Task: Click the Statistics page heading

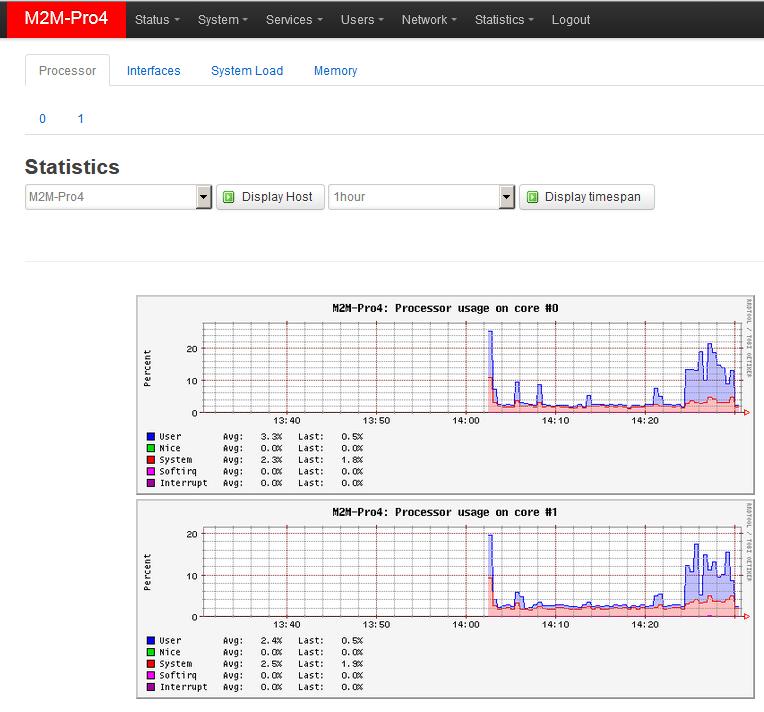Action: tap(72, 167)
